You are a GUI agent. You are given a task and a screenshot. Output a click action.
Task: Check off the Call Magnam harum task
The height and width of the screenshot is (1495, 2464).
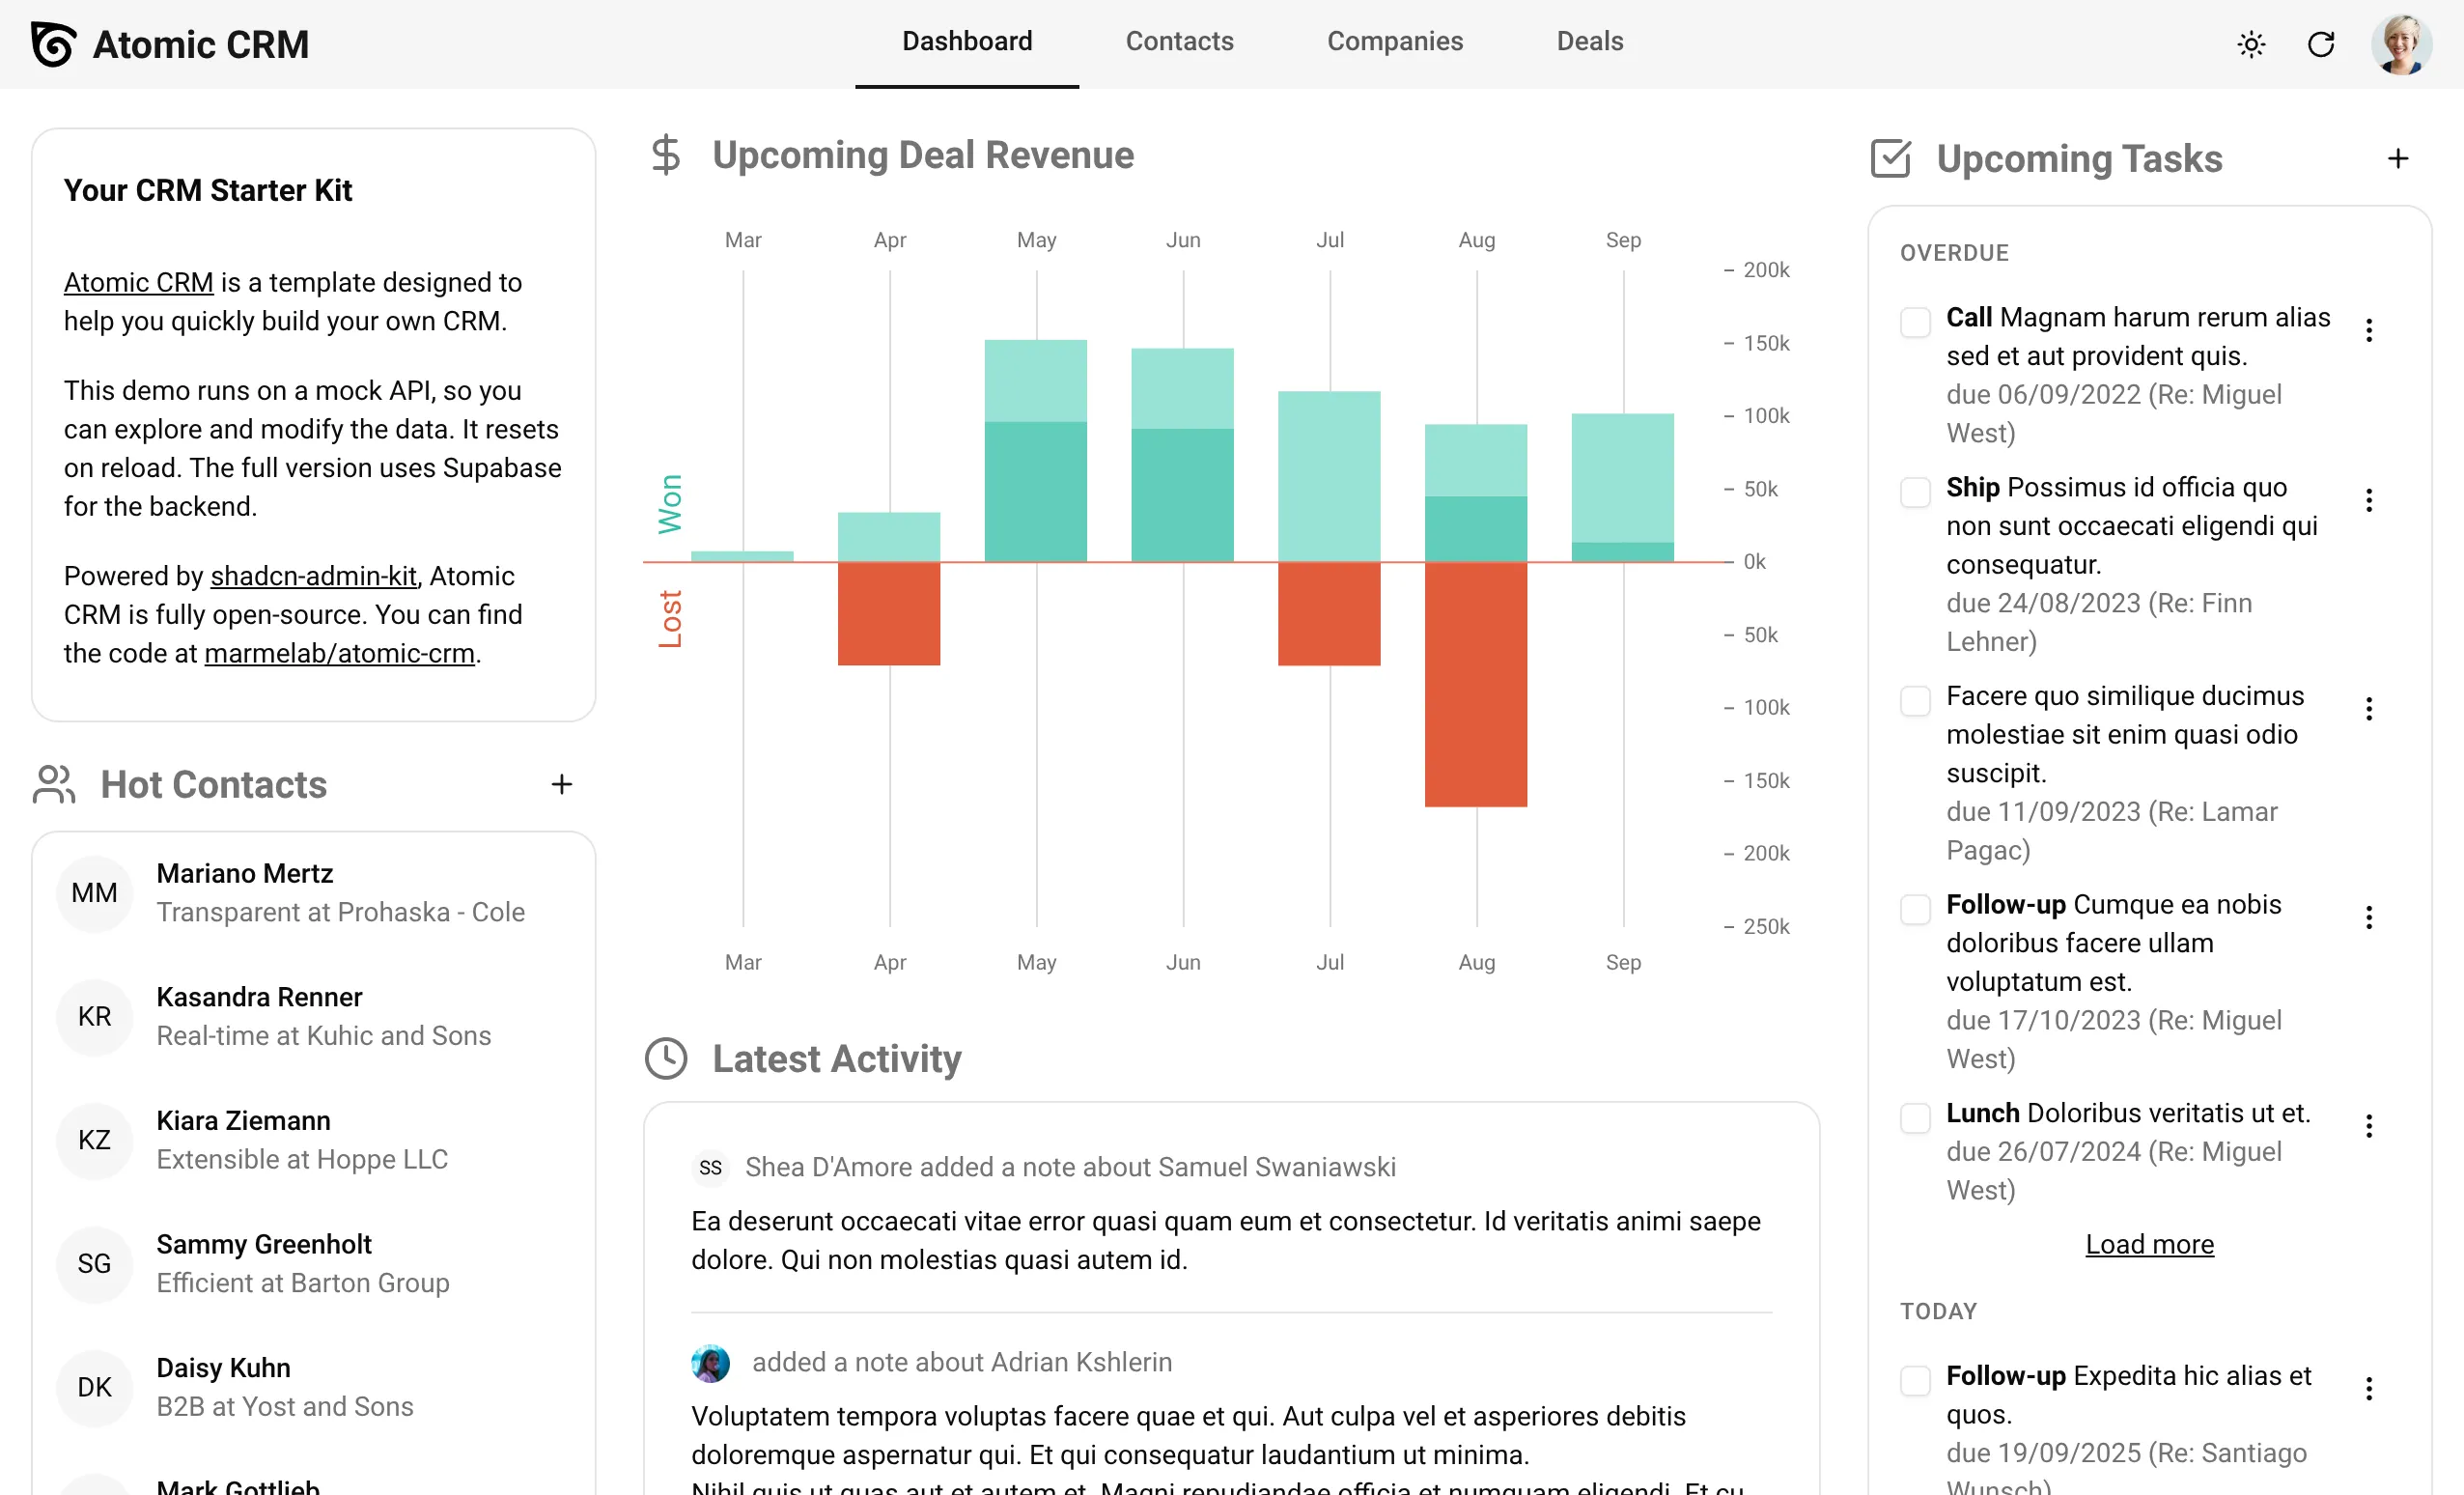coord(1914,322)
